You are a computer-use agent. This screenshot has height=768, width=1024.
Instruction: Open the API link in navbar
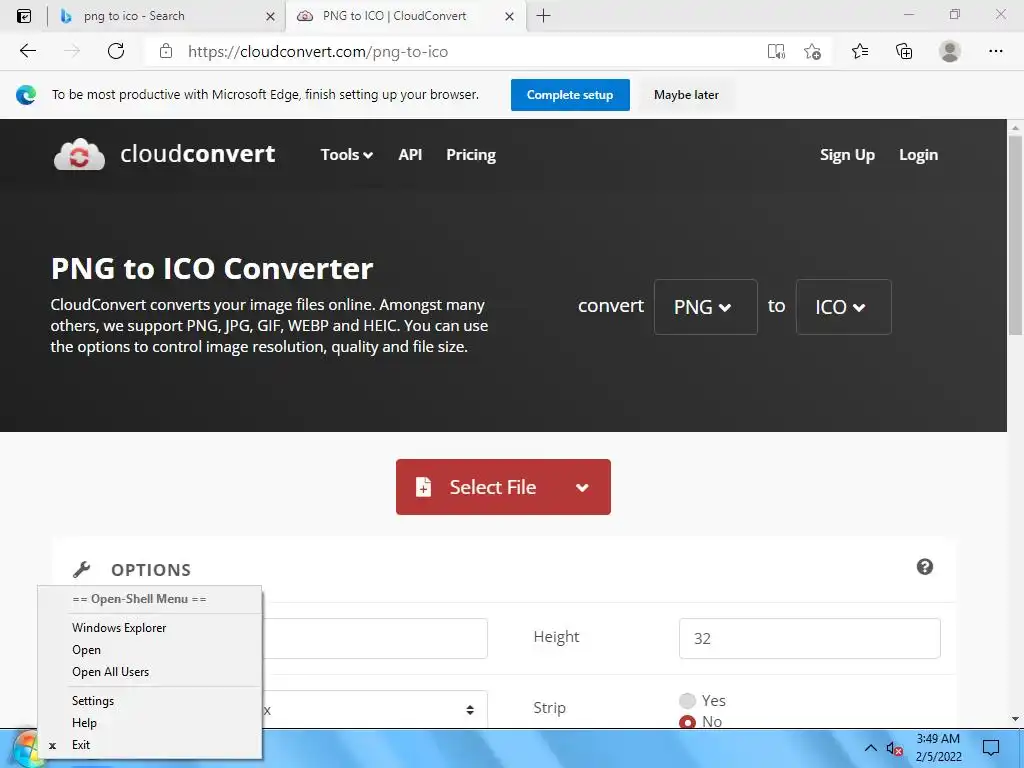410,155
